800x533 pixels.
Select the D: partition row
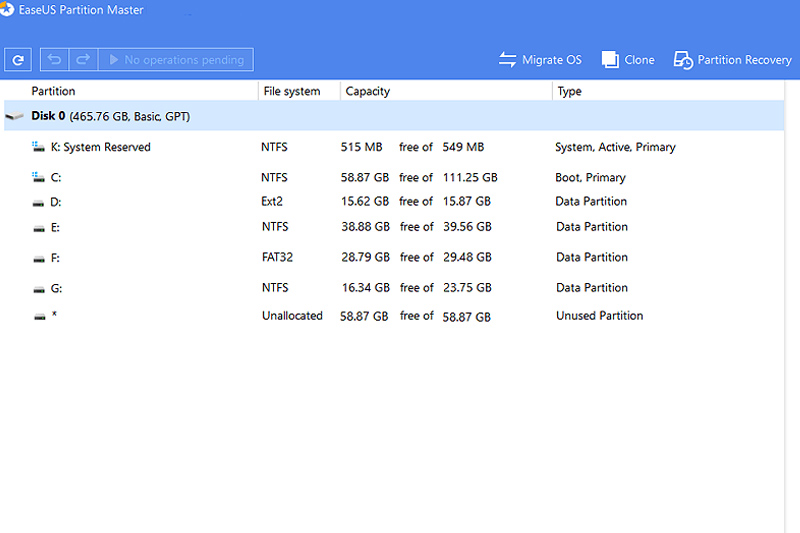click(394, 201)
